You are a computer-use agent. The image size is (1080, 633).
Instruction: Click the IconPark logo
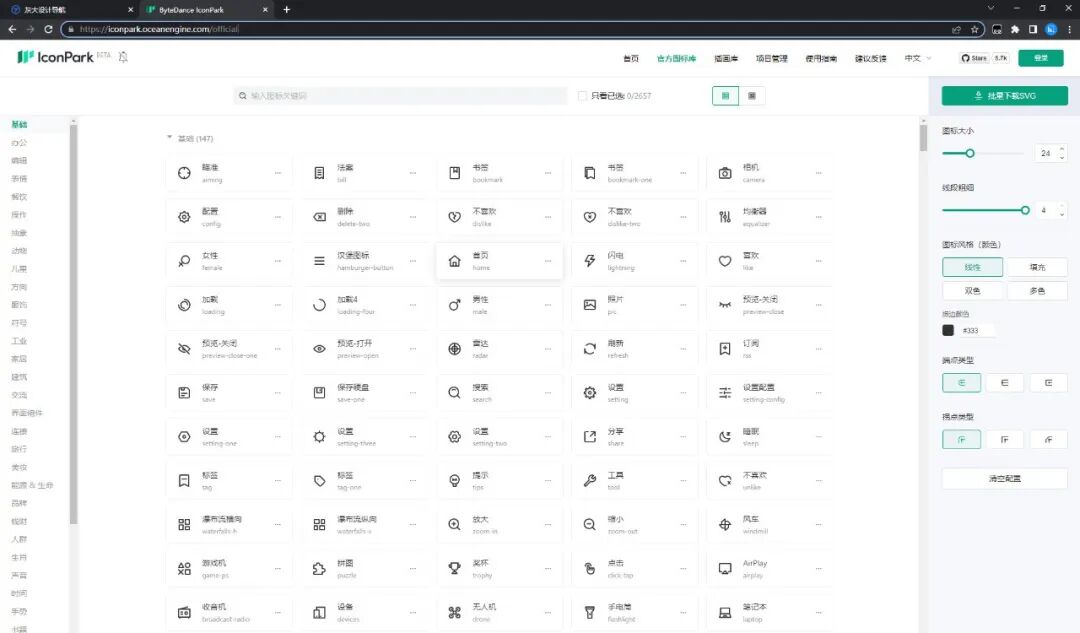(x=56, y=57)
